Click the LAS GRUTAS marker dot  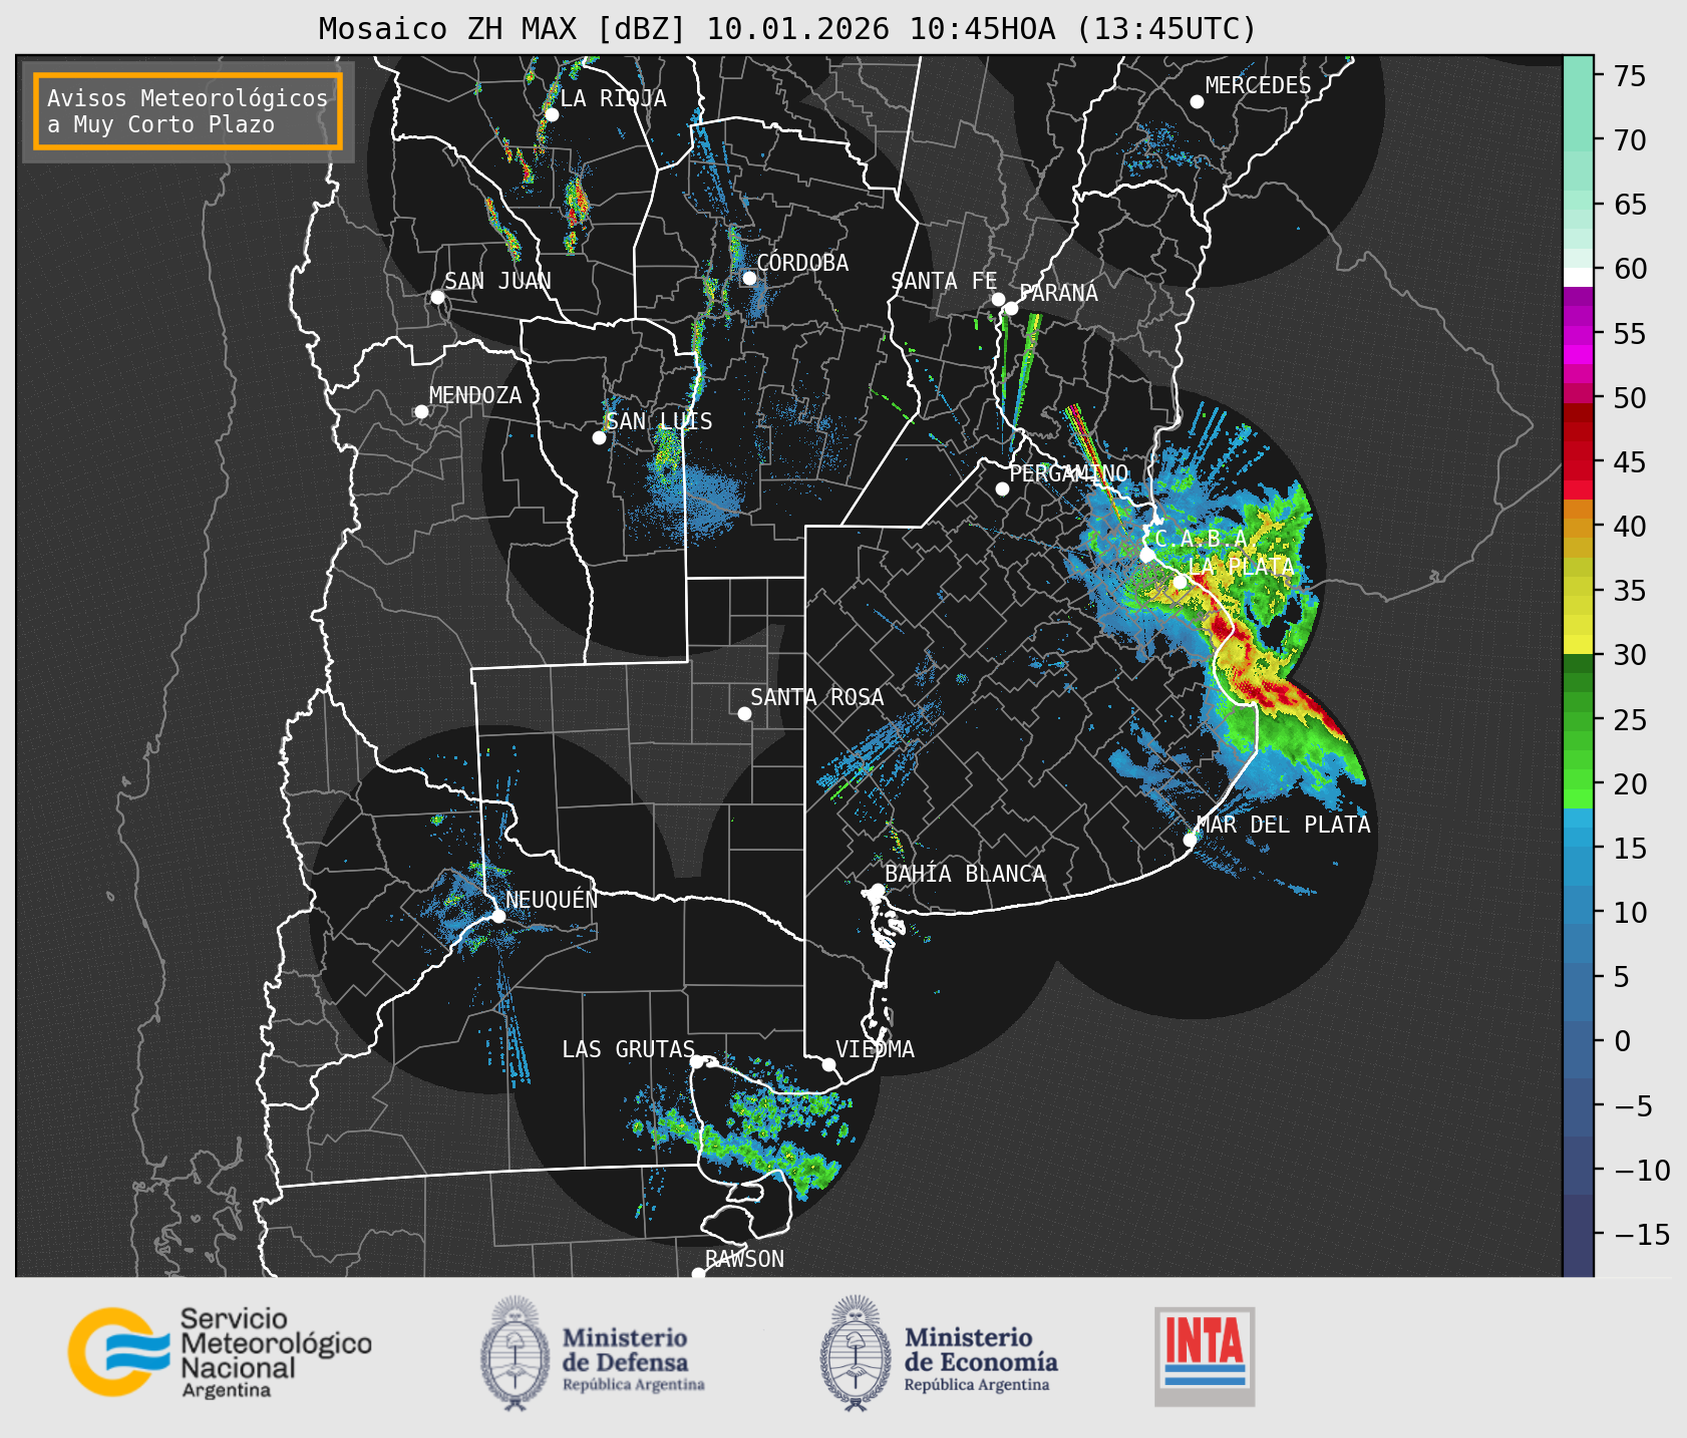pyautogui.click(x=697, y=1062)
